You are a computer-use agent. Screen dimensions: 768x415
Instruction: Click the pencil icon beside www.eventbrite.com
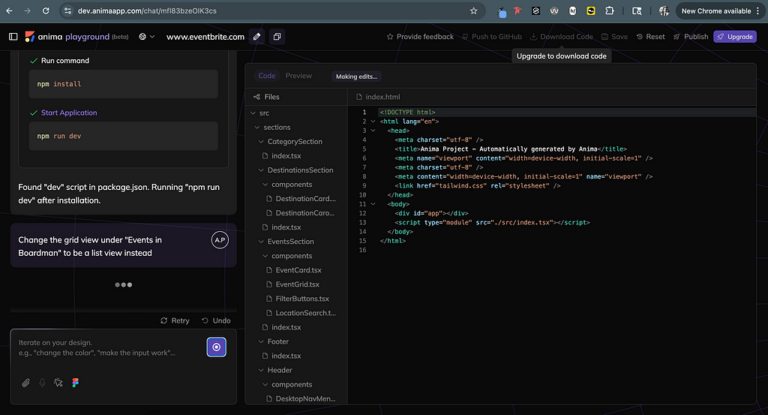[x=257, y=37]
